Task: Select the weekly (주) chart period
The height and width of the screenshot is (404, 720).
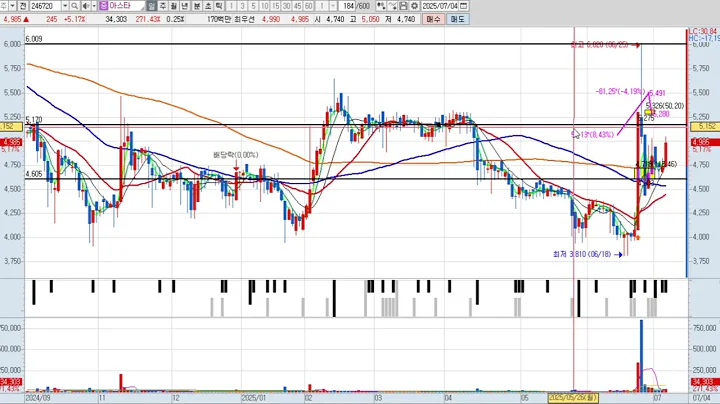Action: click(x=163, y=6)
